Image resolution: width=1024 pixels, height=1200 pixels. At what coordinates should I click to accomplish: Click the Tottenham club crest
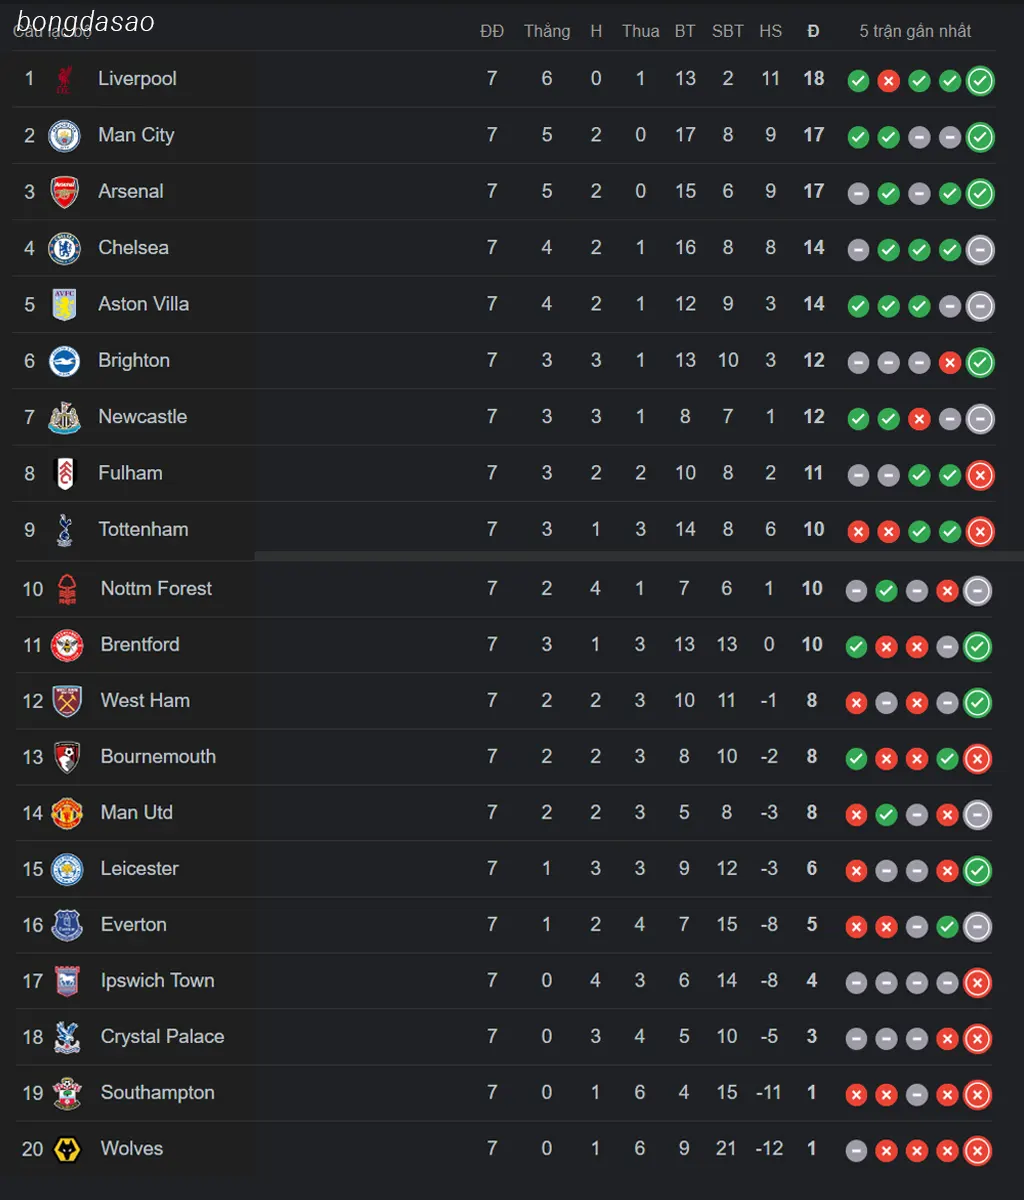[x=64, y=529]
